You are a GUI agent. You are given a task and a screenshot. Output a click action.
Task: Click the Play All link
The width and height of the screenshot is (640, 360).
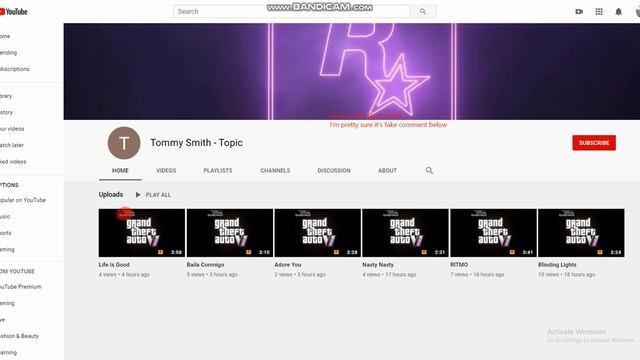pyautogui.click(x=158, y=195)
